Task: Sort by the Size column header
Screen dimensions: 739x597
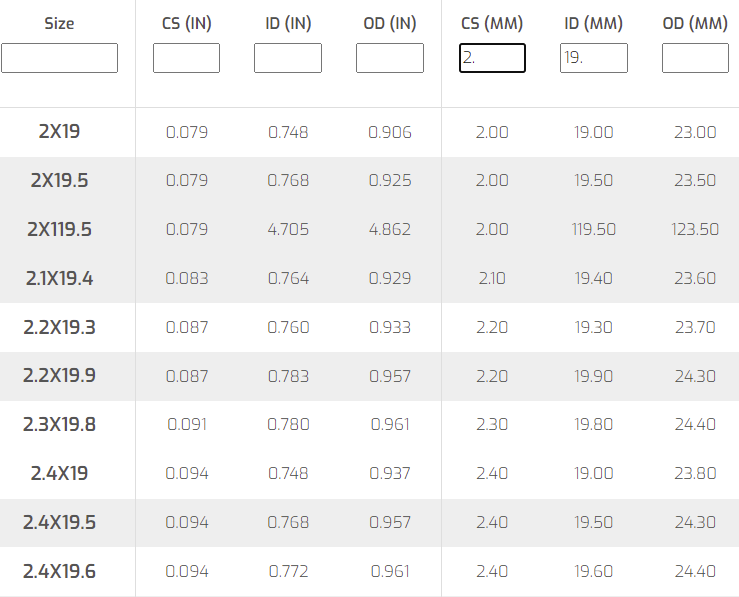Action: pos(59,23)
